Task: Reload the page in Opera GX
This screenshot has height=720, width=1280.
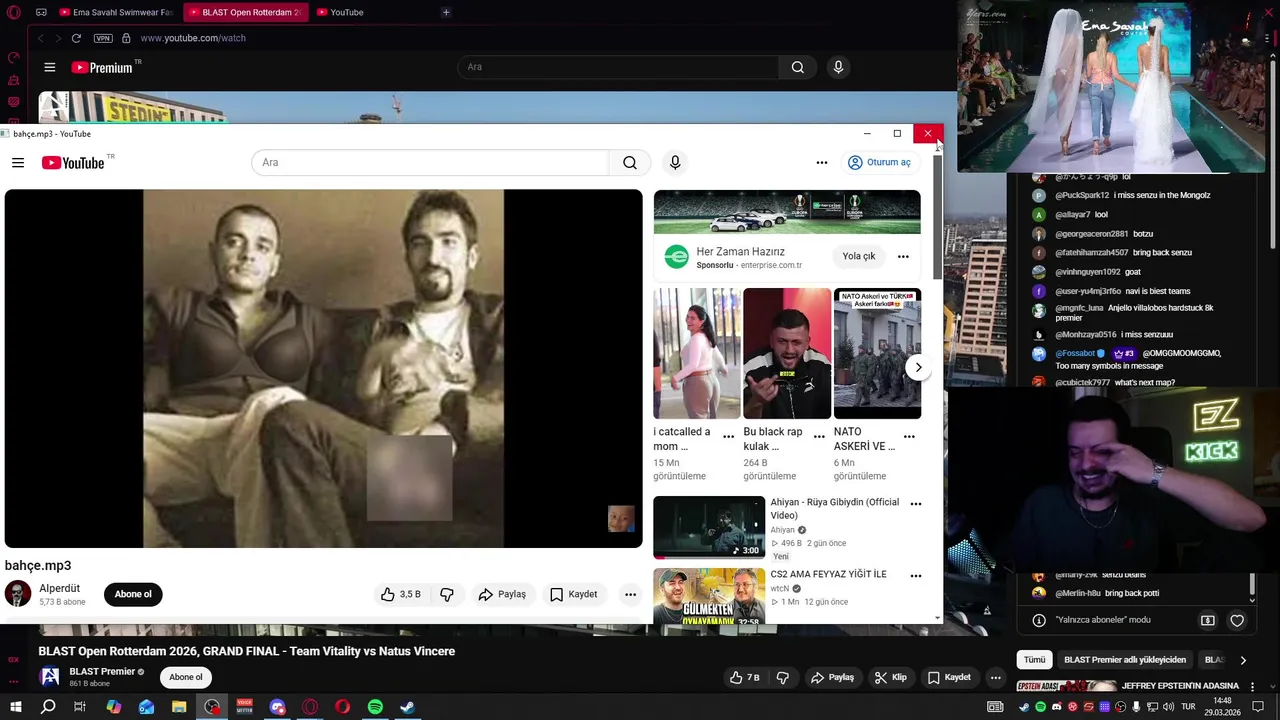Action: coord(76,38)
